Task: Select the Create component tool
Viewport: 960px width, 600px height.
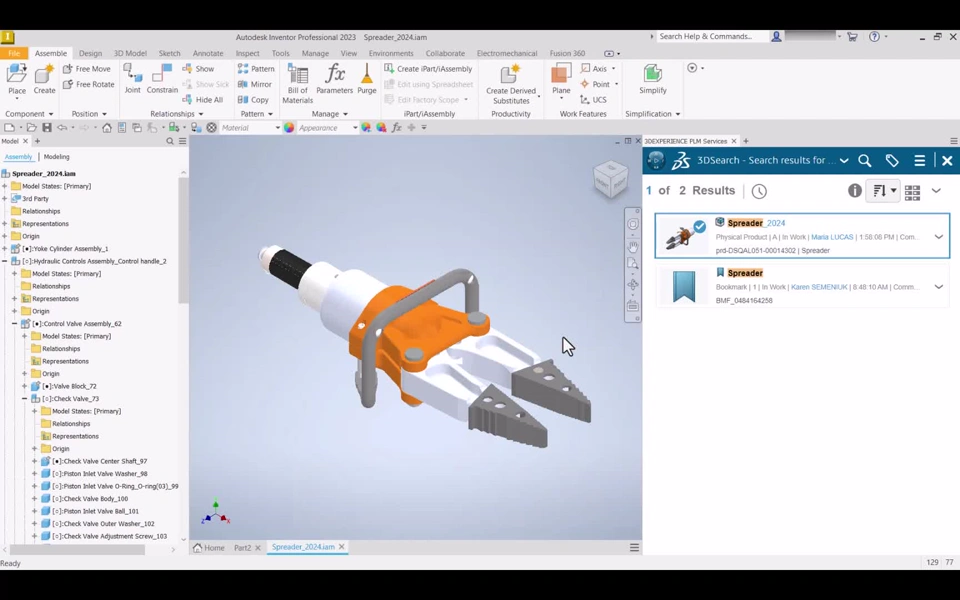Action: 44,80
